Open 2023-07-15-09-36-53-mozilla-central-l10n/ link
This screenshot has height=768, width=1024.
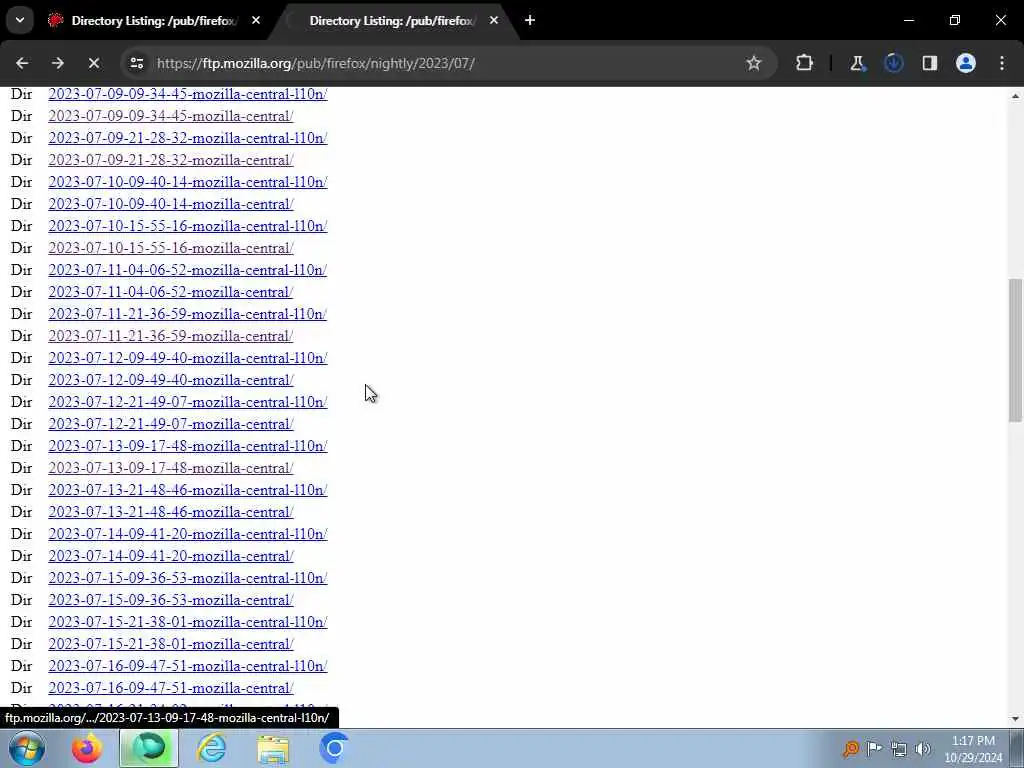pyautogui.click(x=187, y=579)
